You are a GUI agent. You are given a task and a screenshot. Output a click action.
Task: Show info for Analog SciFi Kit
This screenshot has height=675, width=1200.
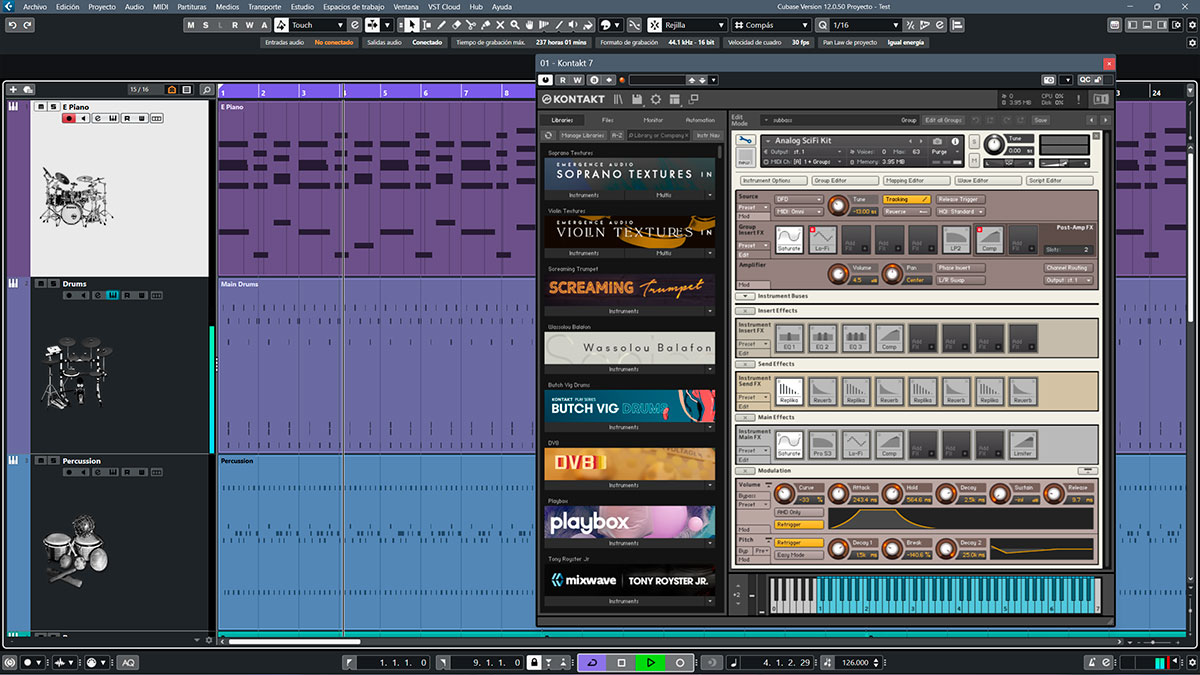(x=956, y=141)
